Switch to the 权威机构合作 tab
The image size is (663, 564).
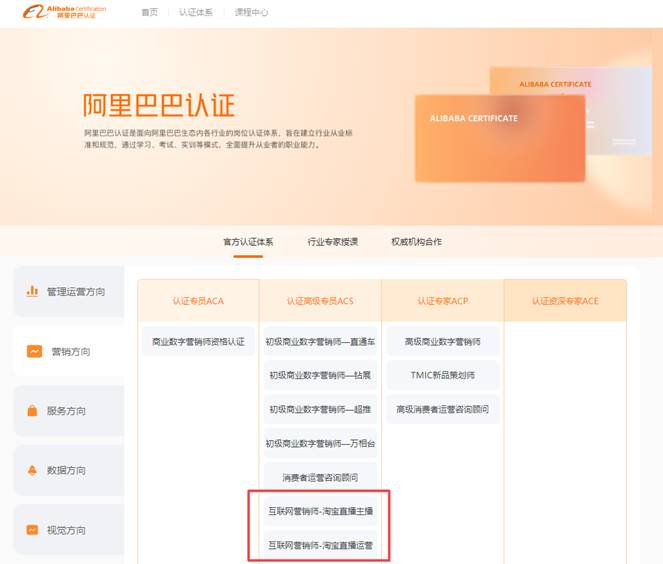pyautogui.click(x=416, y=242)
